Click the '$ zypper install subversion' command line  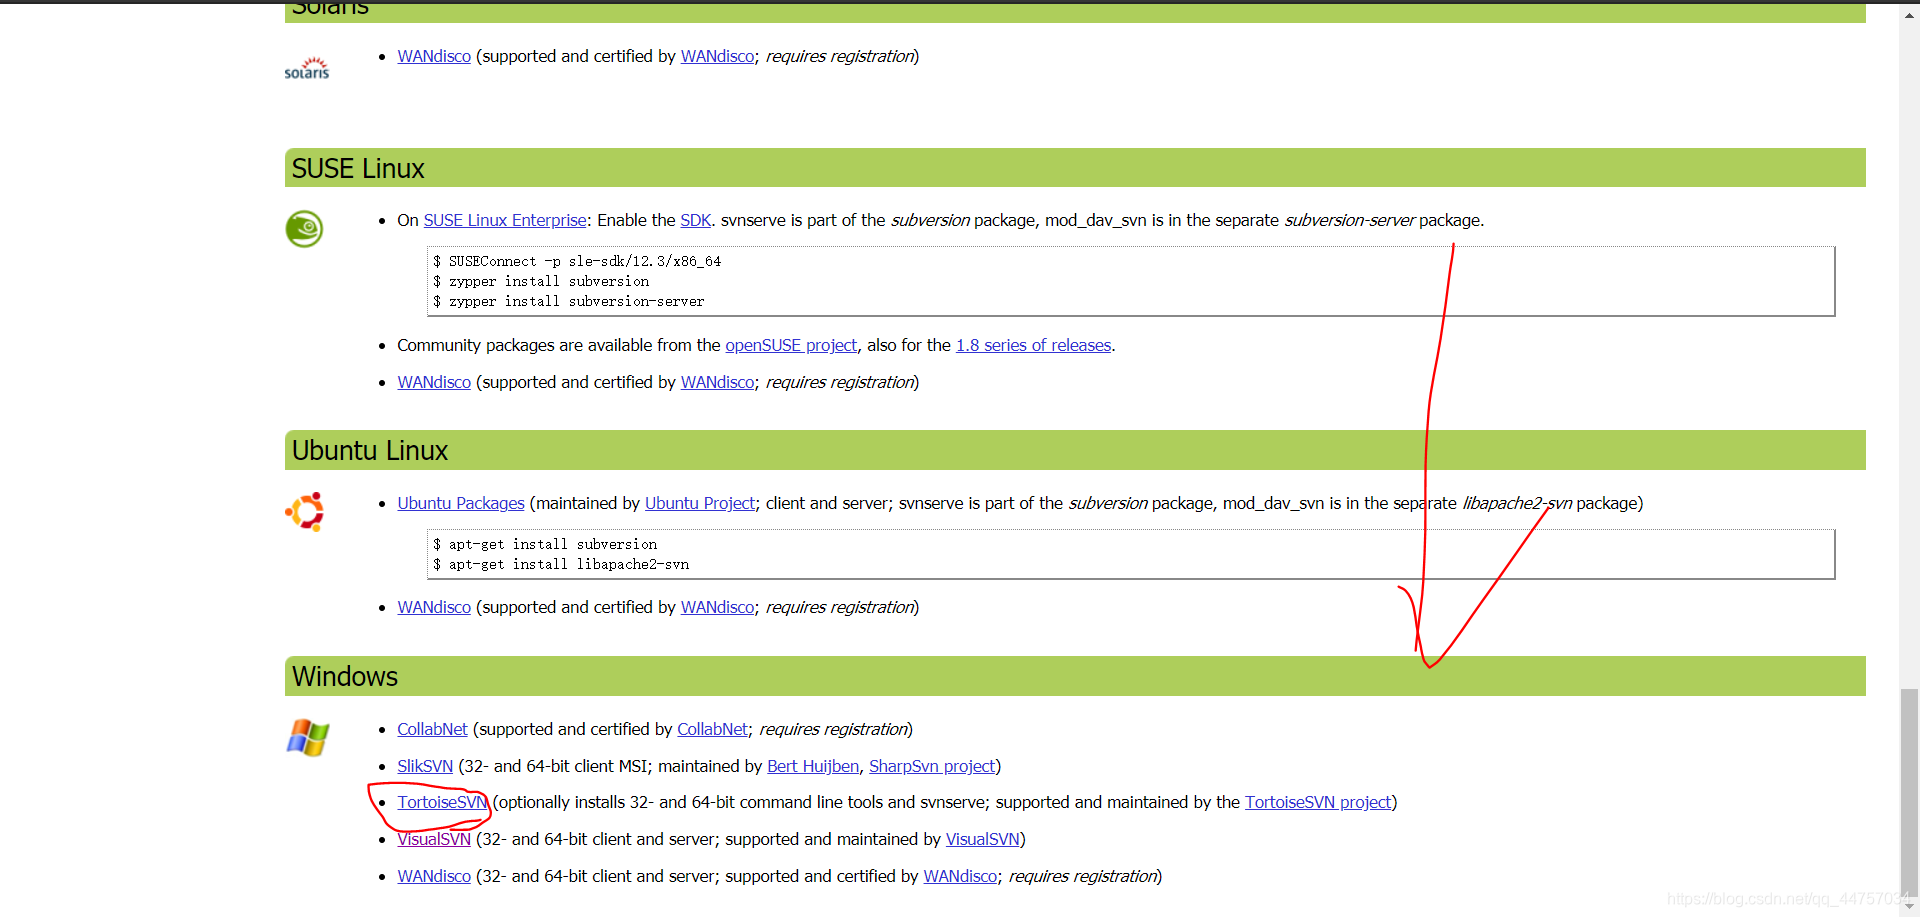[x=541, y=281]
